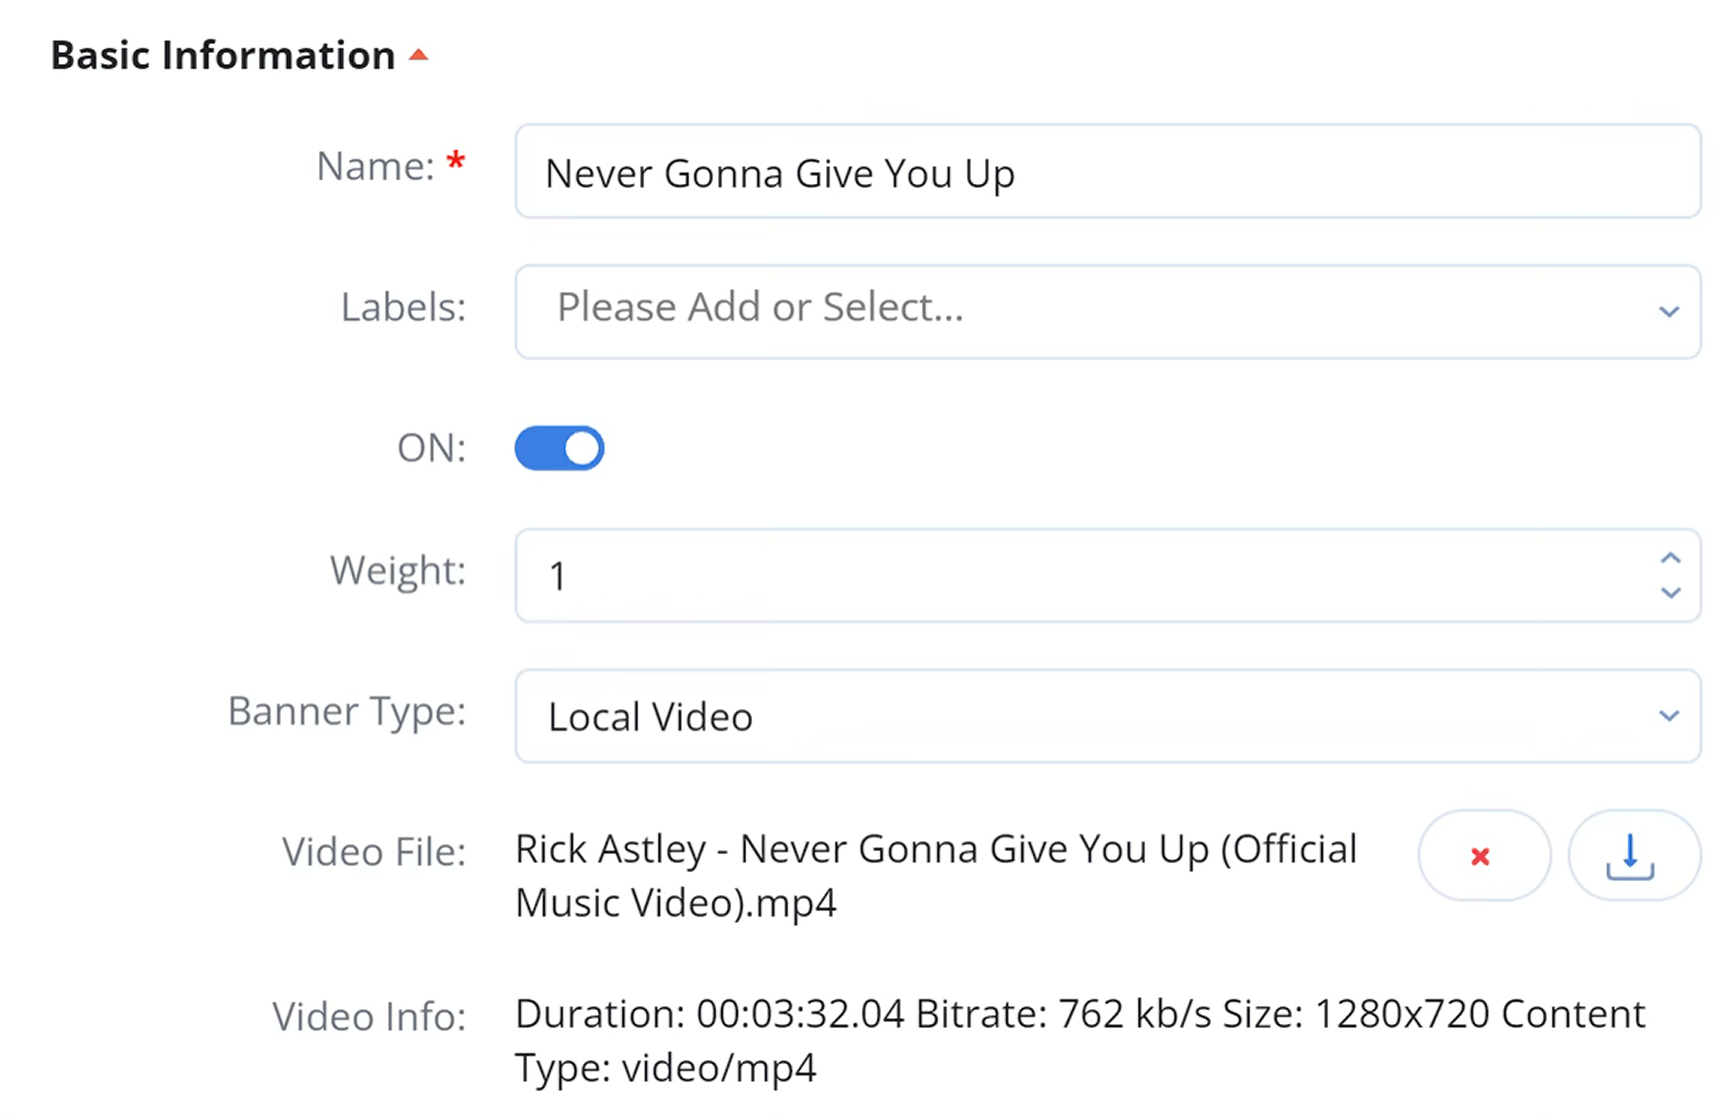1728x1119 pixels.
Task: Click the 'Banner Type:' field label
Action: (x=346, y=712)
